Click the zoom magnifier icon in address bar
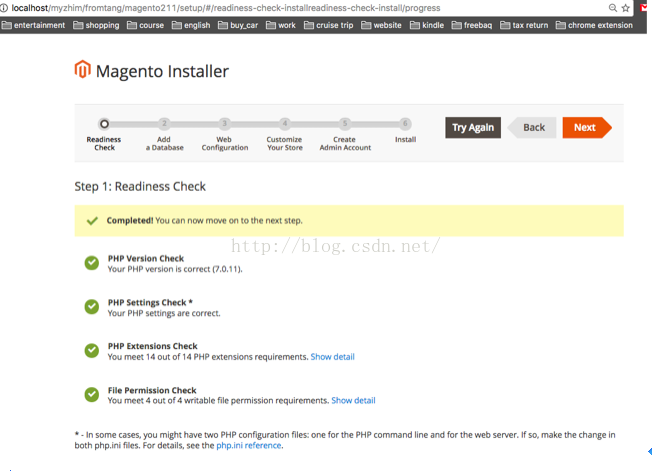Screen dimensions: 652x471 [x=612, y=8]
